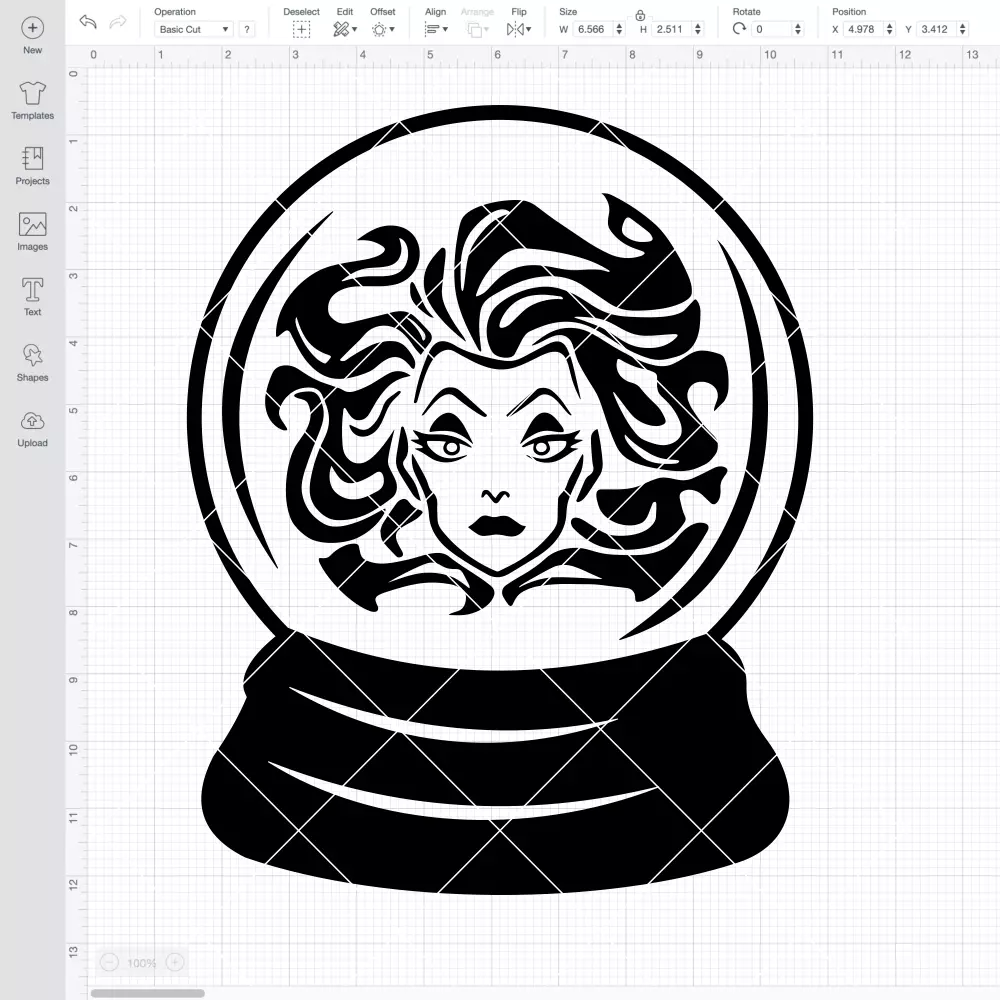
Task: Click the Deselect icon
Action: 302,29
